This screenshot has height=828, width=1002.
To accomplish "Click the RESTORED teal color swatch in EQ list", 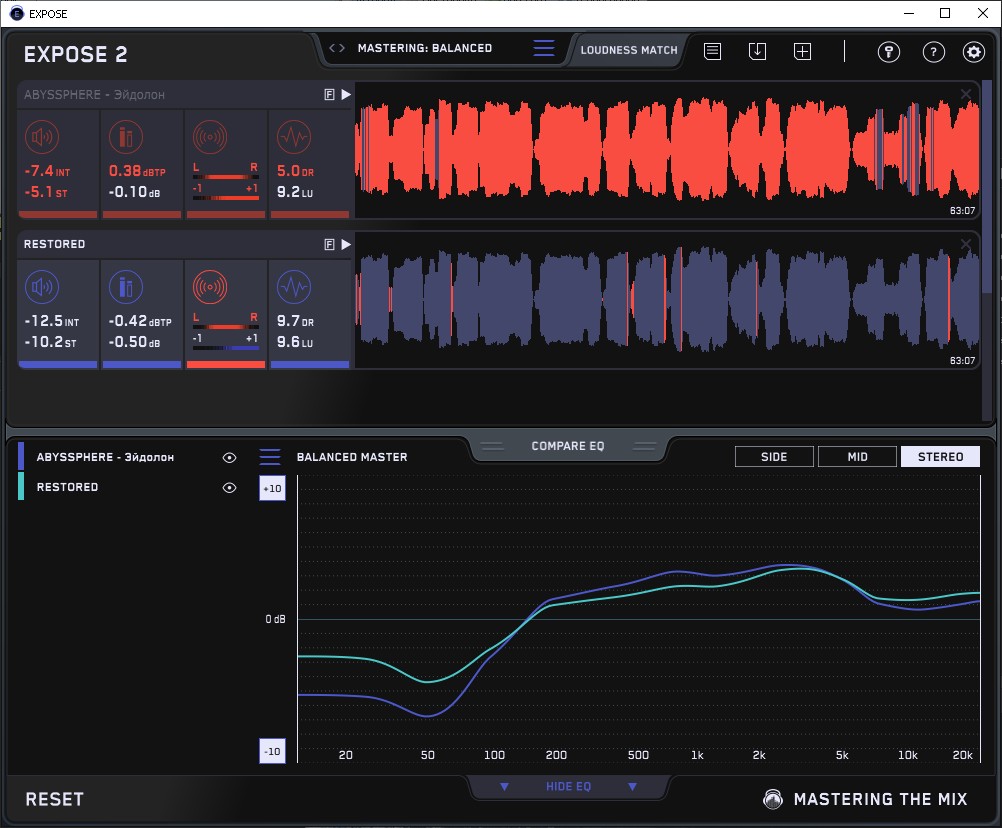I will coord(21,487).
